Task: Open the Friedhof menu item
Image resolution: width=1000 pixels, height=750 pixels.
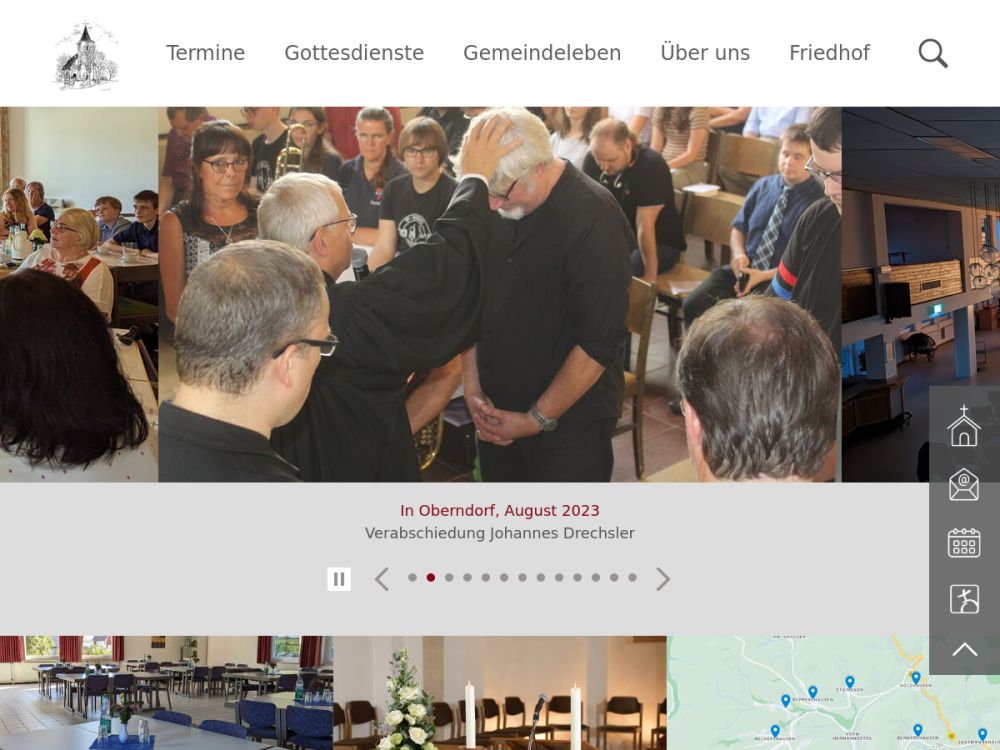Action: tap(829, 53)
